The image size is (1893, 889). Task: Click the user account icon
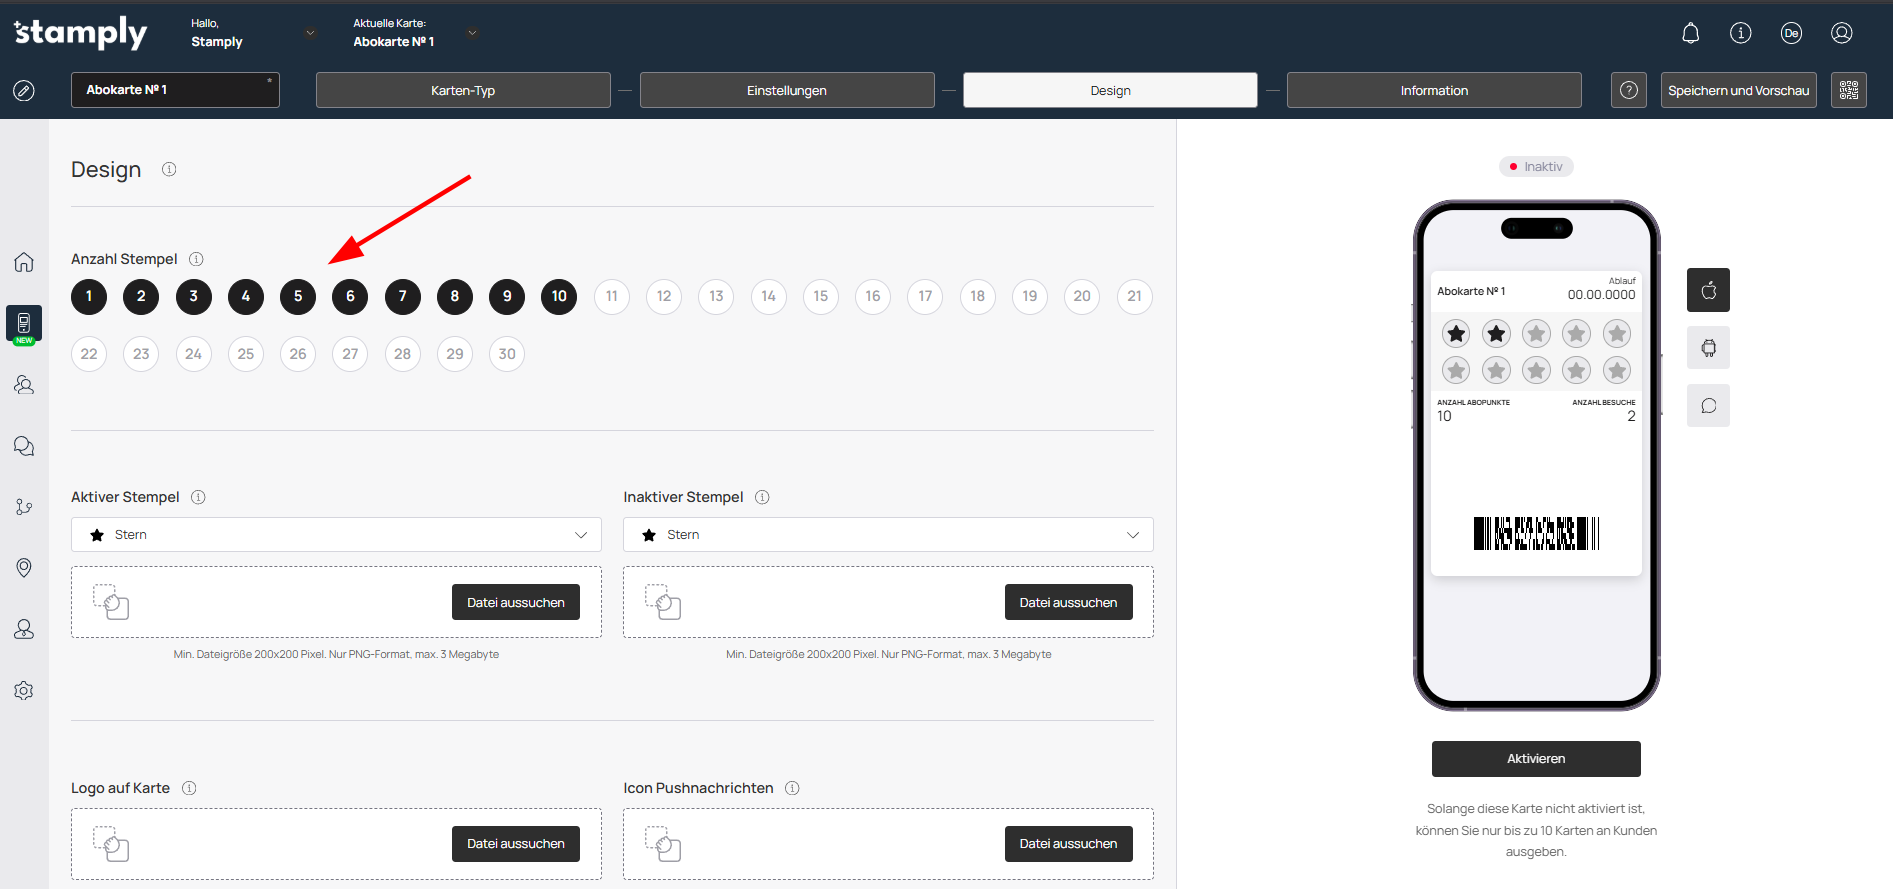click(x=1841, y=33)
